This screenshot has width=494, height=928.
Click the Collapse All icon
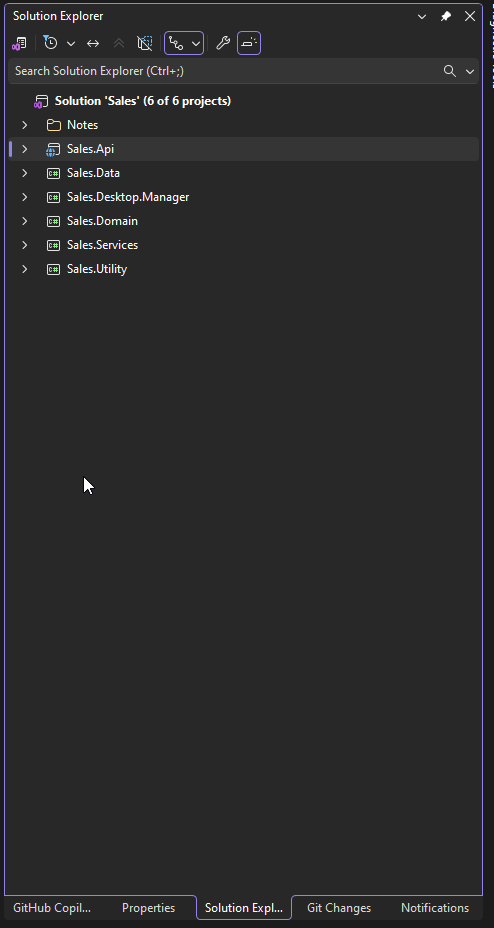click(119, 43)
